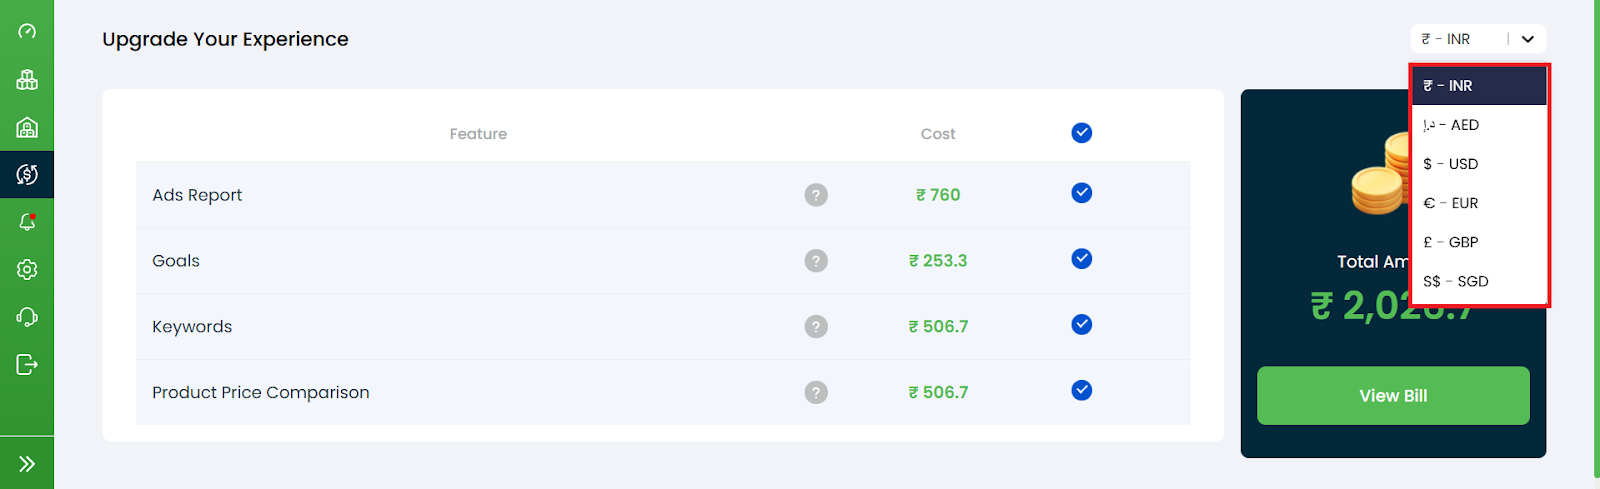Select the billing dollar-cycle sidebar icon
The height and width of the screenshot is (489, 1600).
(x=27, y=175)
